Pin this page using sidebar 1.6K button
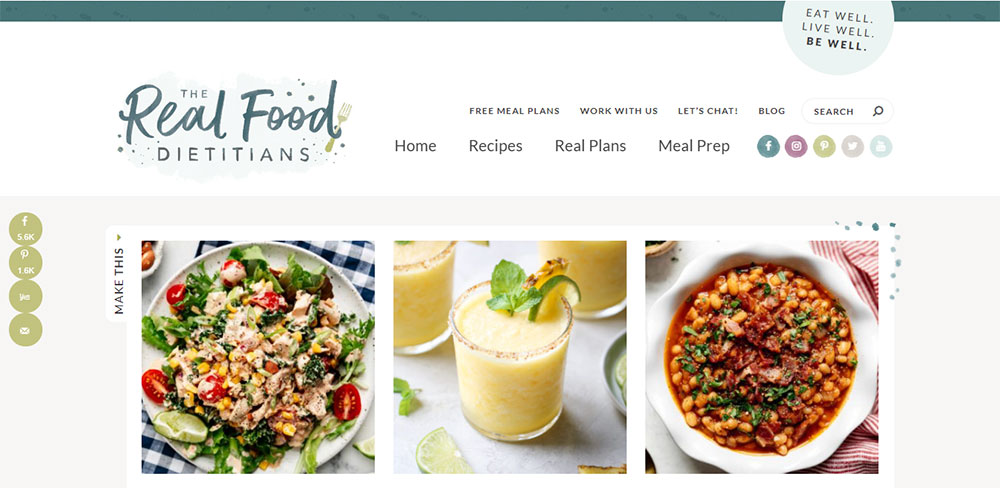This screenshot has height=488, width=1000. 26,263
